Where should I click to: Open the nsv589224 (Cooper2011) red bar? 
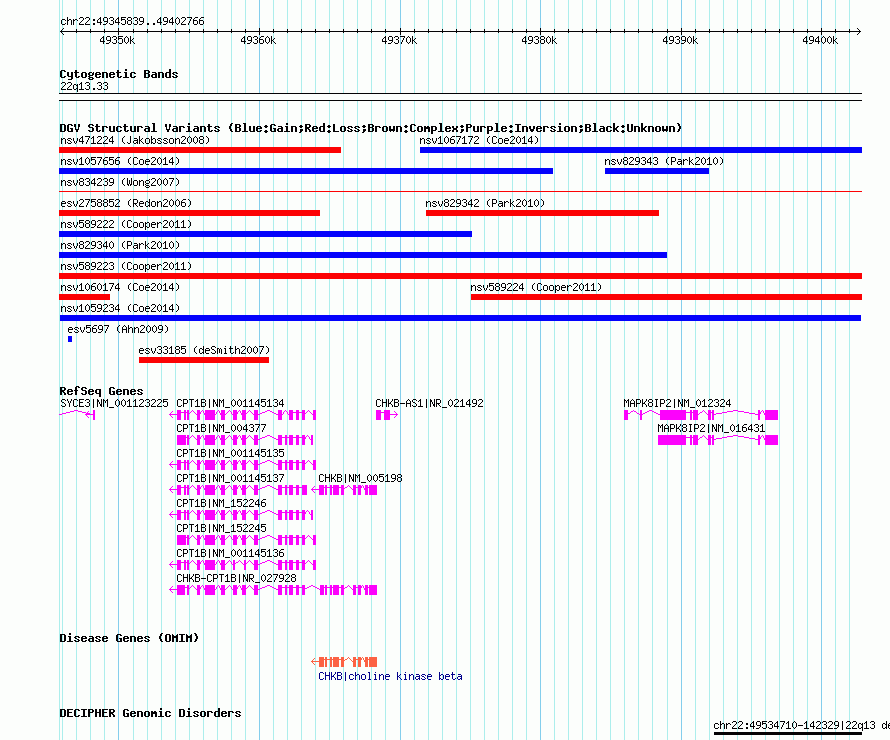tap(666, 297)
